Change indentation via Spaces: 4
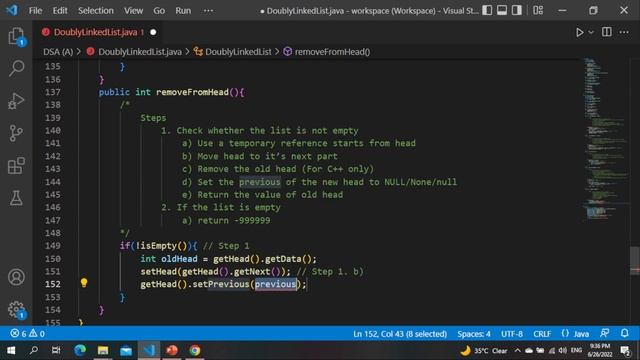Image resolution: width=640 pixels, height=360 pixels. coord(474,334)
